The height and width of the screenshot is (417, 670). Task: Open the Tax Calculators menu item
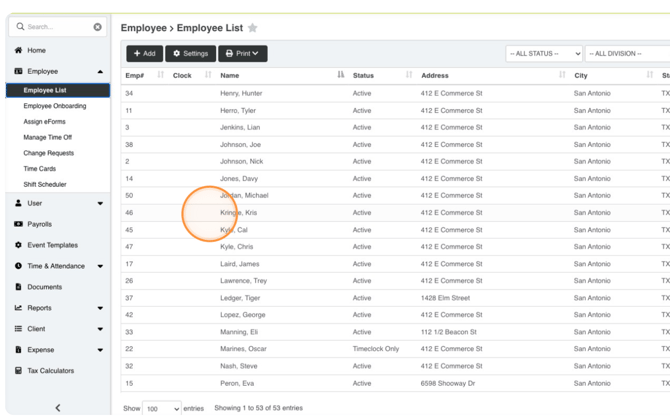click(50, 371)
